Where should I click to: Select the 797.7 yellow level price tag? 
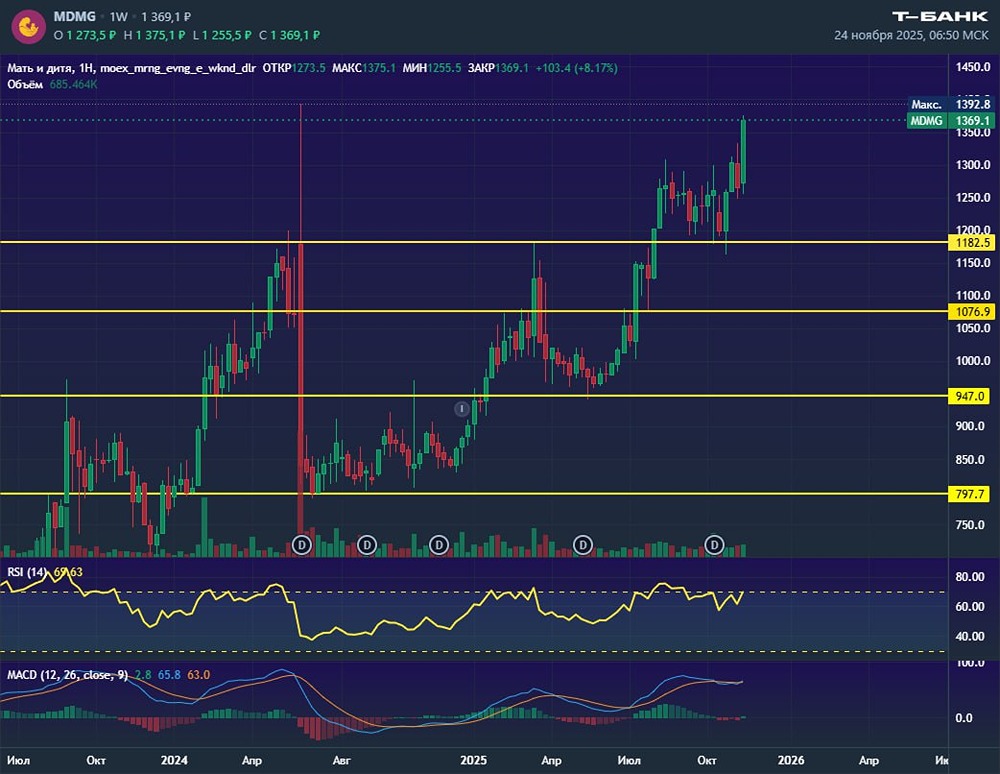tap(969, 494)
